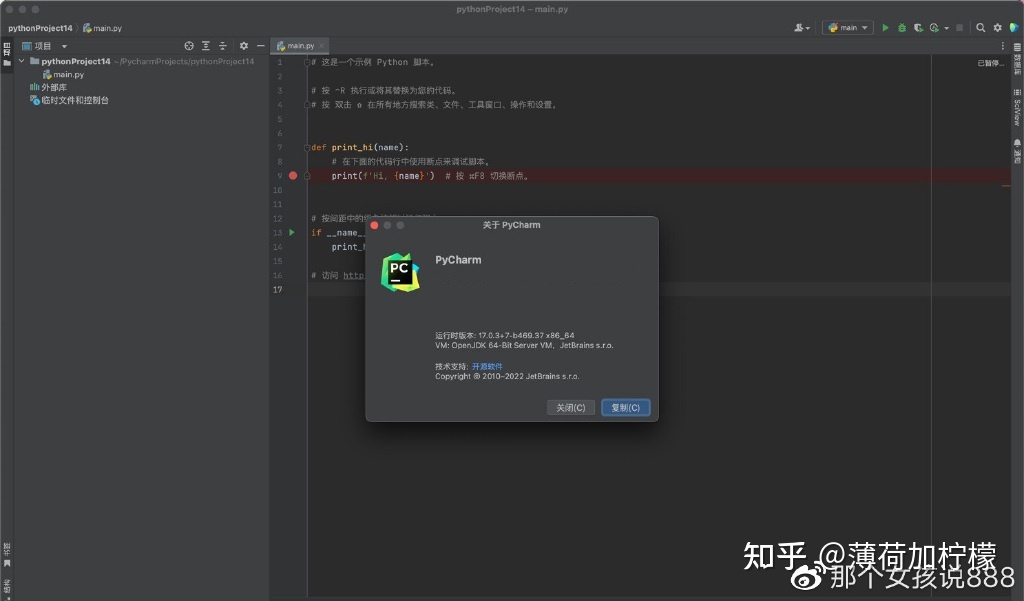Toggle the 项目 side tab on left stripe

tap(7, 54)
